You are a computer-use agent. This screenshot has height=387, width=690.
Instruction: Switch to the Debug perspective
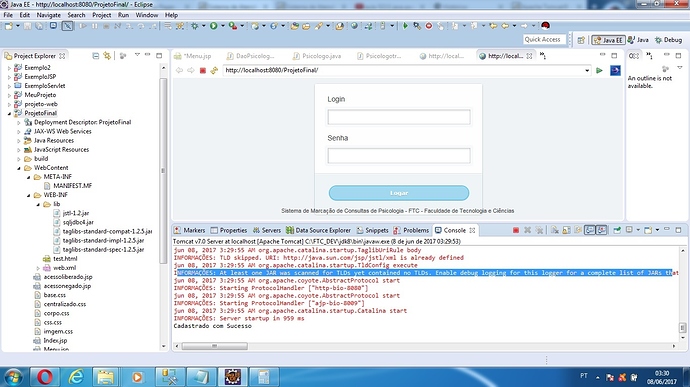(x=668, y=40)
